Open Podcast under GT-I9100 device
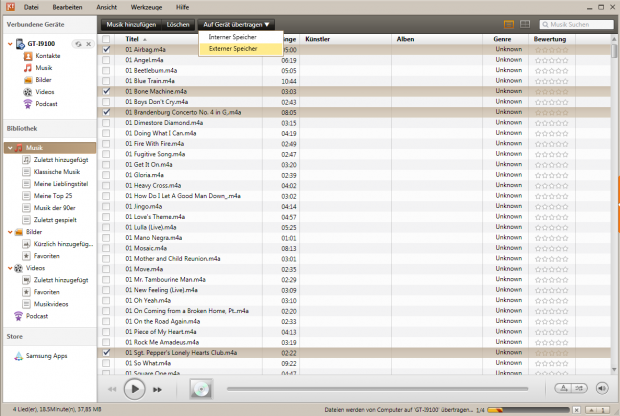 pos(46,104)
